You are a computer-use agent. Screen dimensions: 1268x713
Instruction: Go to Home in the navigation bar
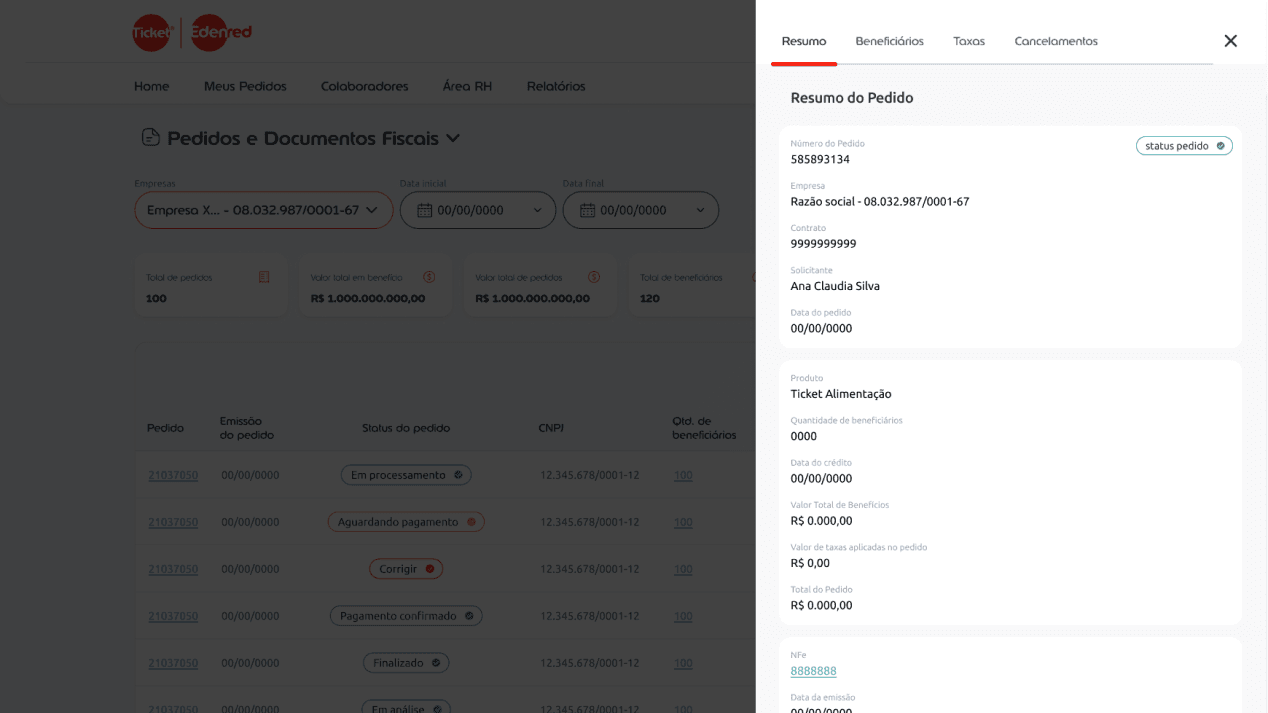point(152,86)
